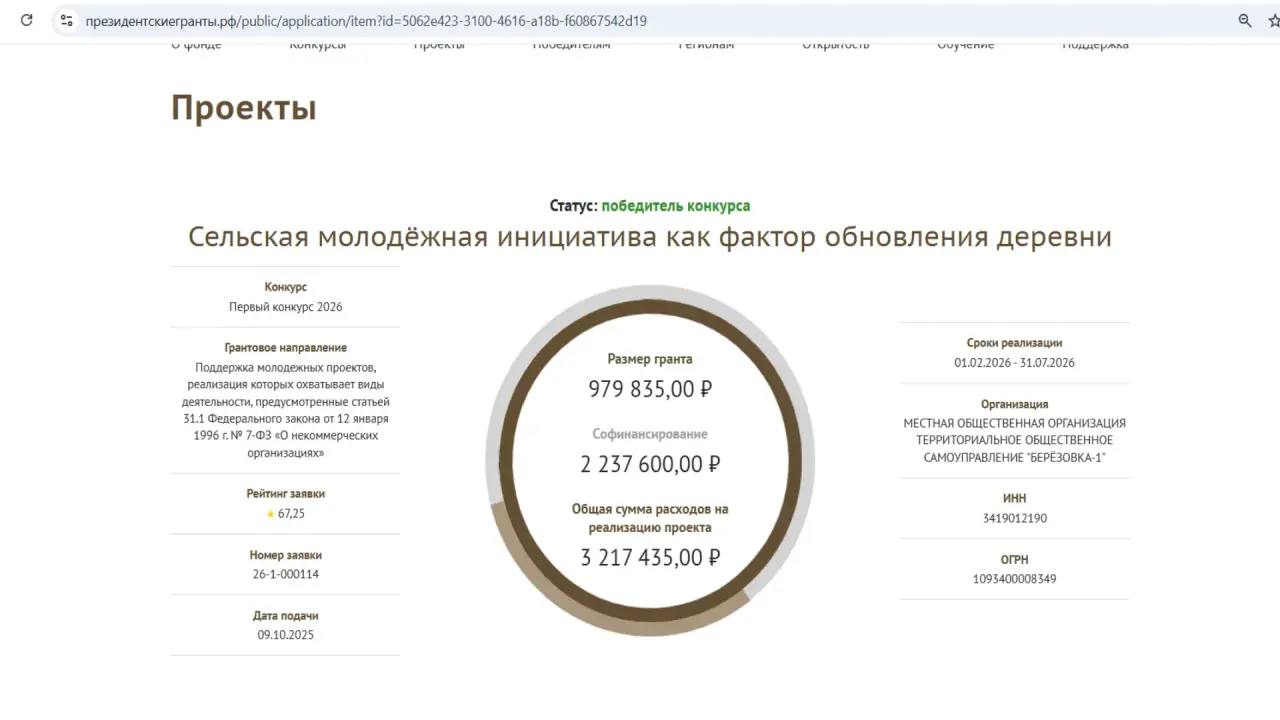The height and width of the screenshot is (720, 1280).
Task: Open the Поддержка section
Action: coord(1095,43)
